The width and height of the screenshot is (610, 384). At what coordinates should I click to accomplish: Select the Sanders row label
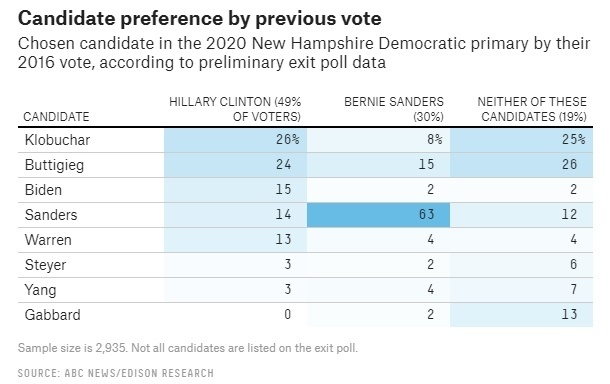click(x=51, y=215)
